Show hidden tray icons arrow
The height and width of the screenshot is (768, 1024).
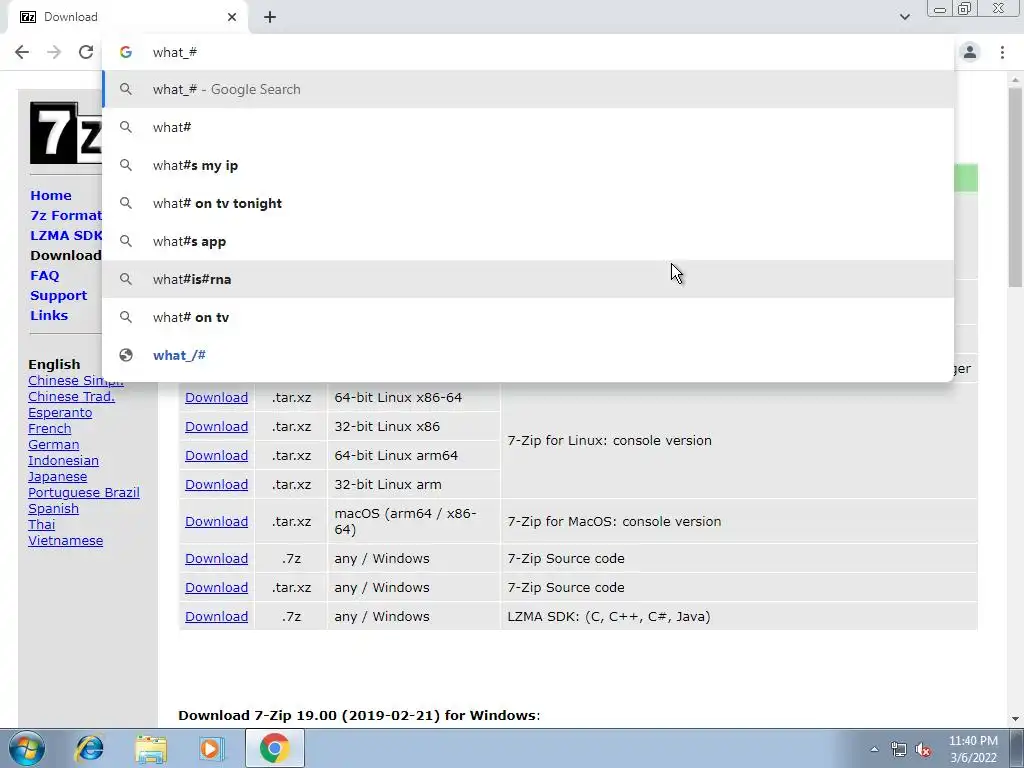point(874,749)
